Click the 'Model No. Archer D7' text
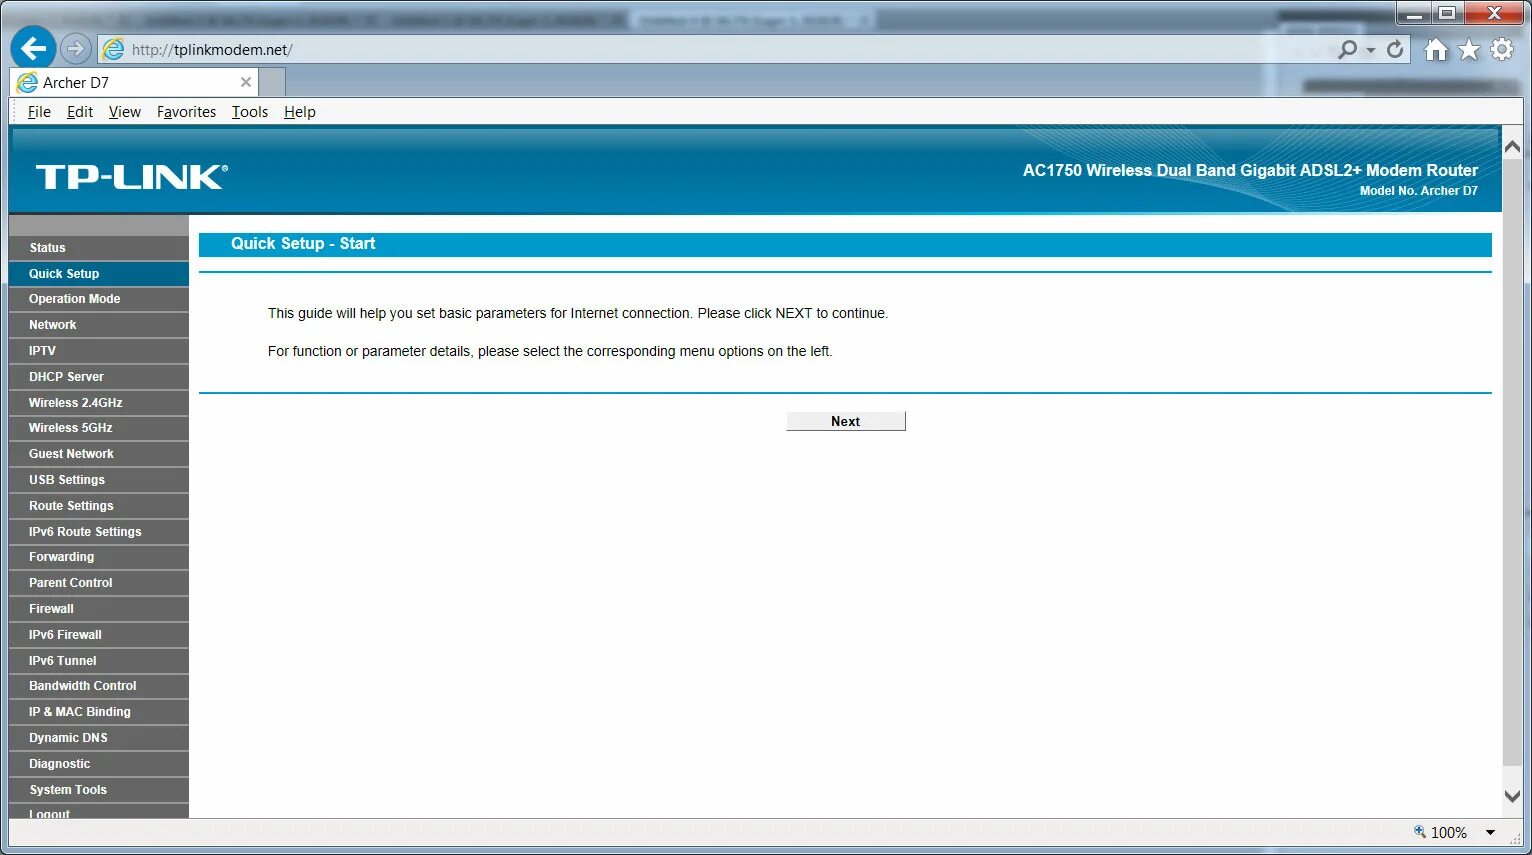The image size is (1532, 855). point(1418,191)
